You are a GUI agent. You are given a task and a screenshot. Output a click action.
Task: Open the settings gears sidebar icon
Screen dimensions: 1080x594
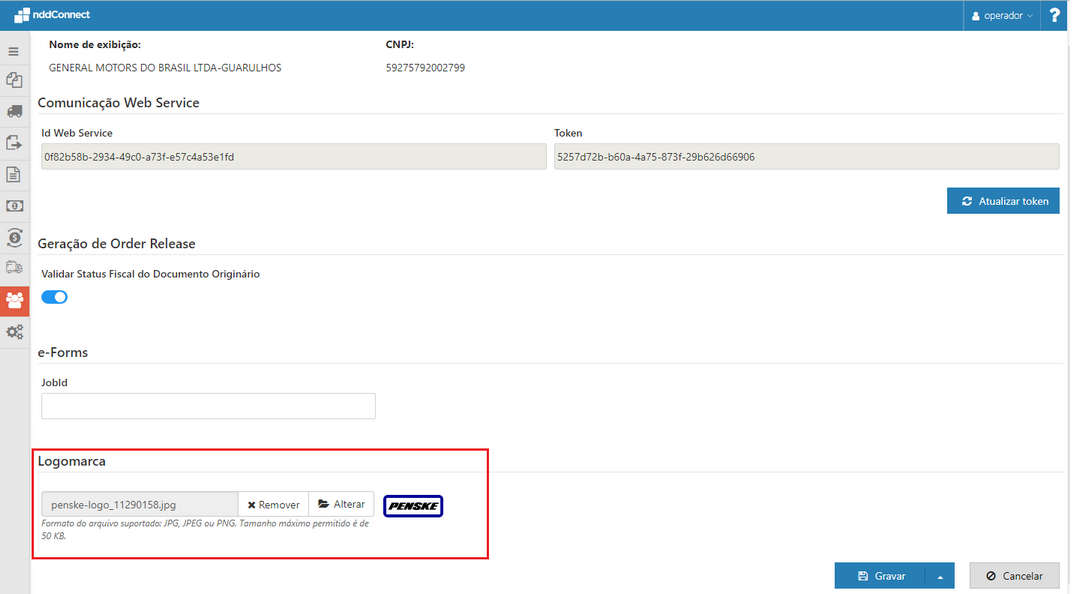tap(14, 331)
